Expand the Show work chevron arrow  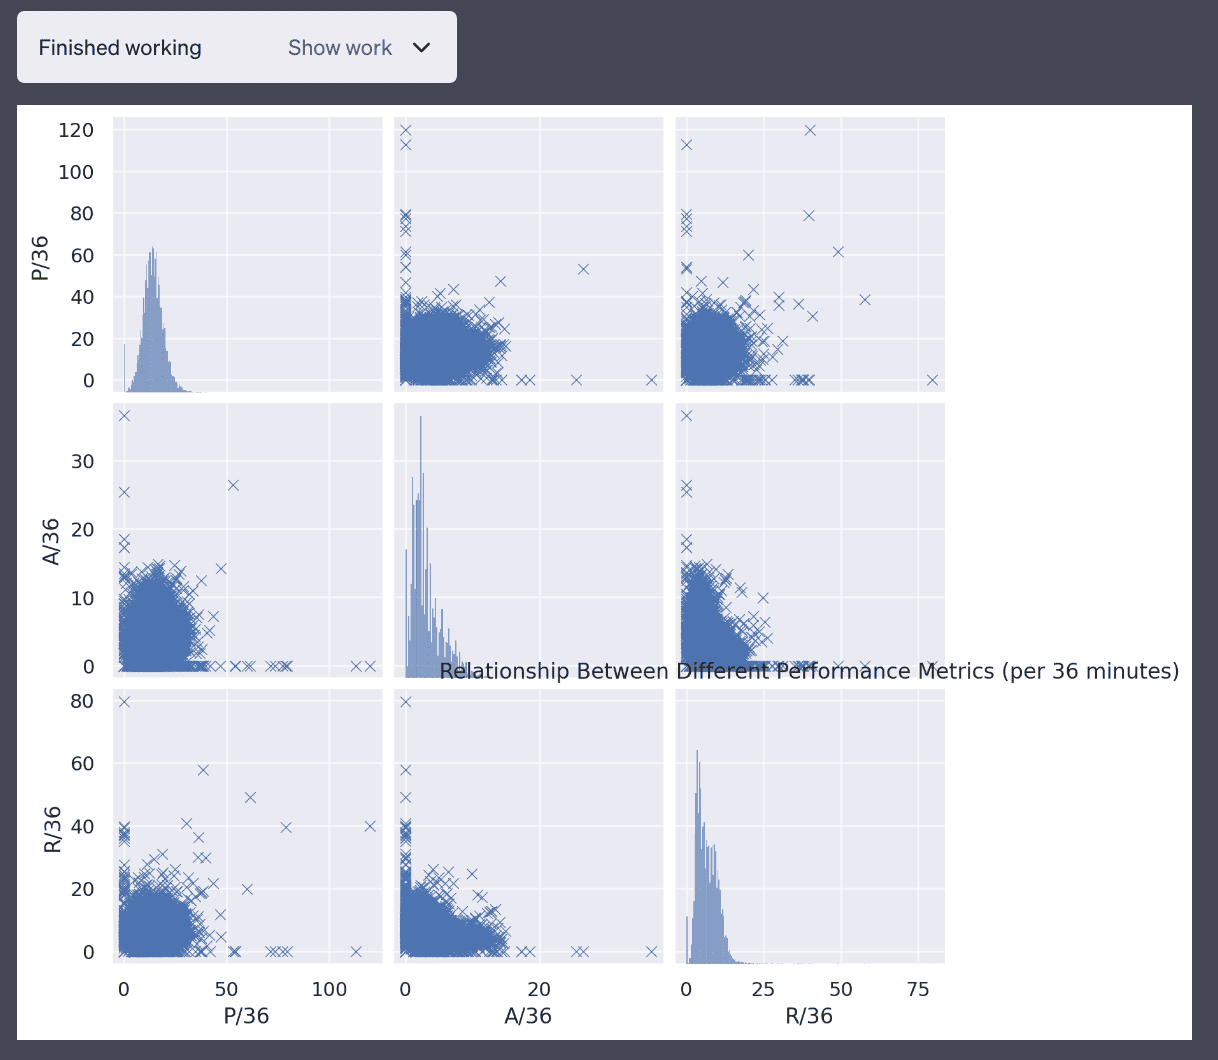pos(422,48)
